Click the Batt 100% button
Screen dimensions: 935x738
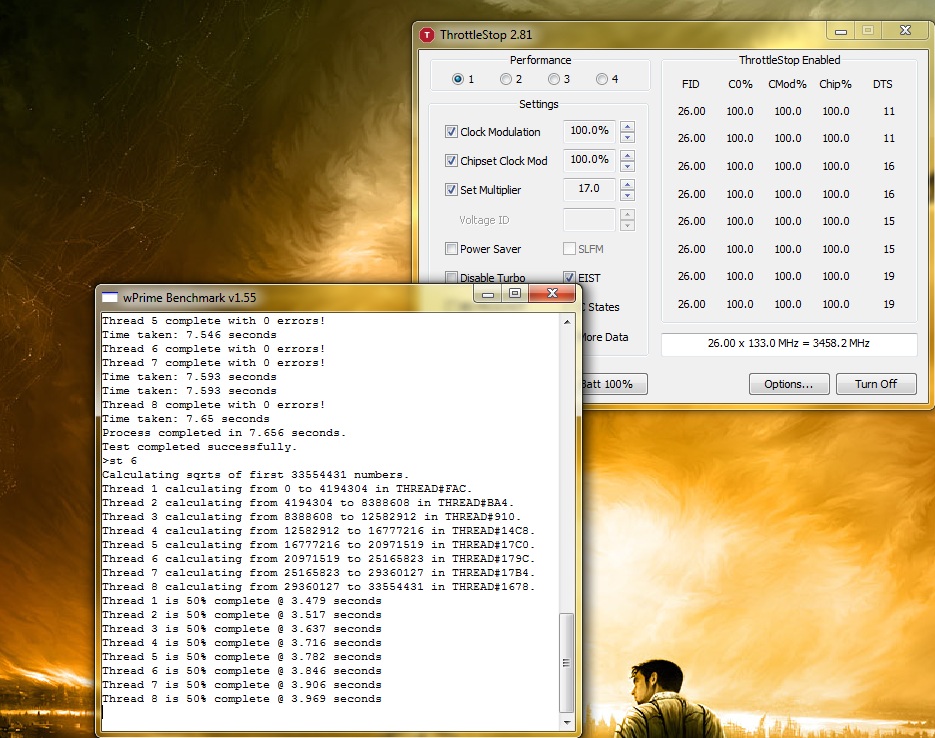coord(614,384)
